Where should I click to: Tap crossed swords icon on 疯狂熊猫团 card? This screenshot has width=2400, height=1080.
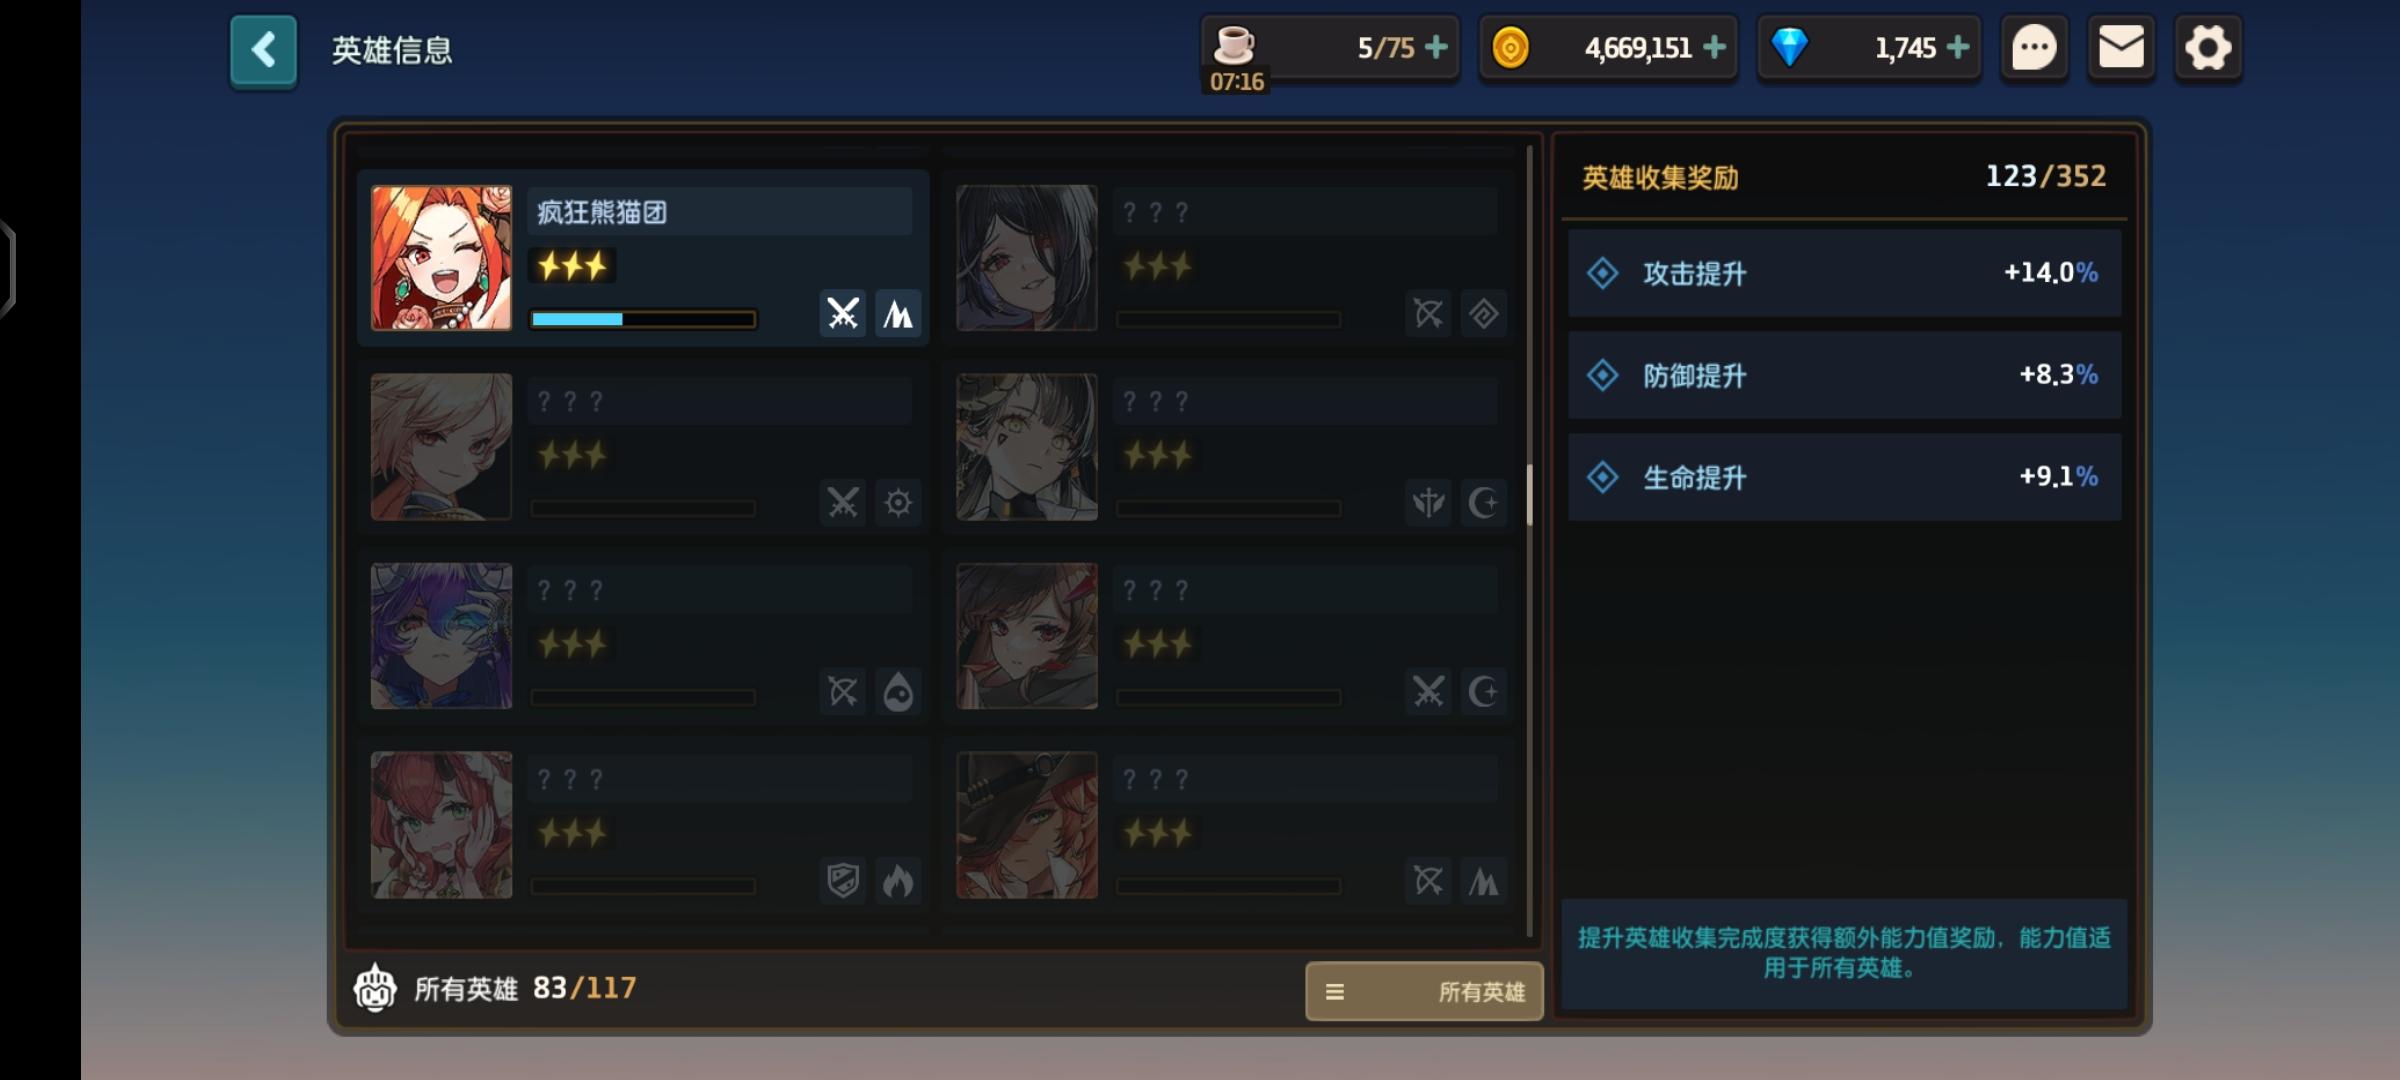[843, 314]
